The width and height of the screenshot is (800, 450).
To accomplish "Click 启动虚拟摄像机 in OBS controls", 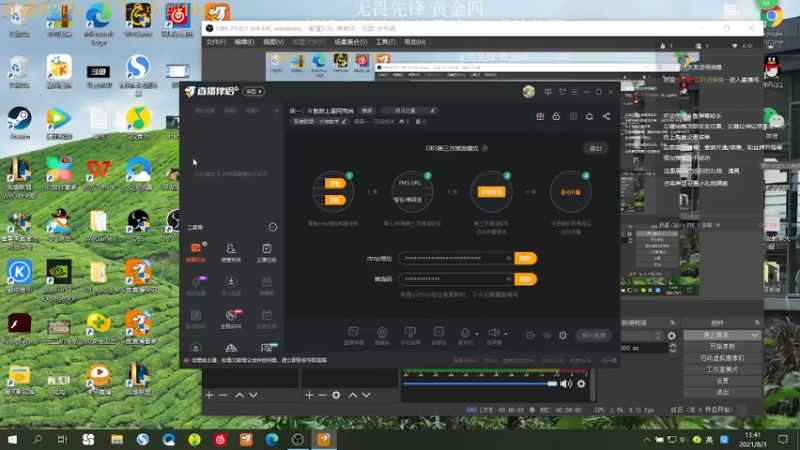I will pos(722,358).
